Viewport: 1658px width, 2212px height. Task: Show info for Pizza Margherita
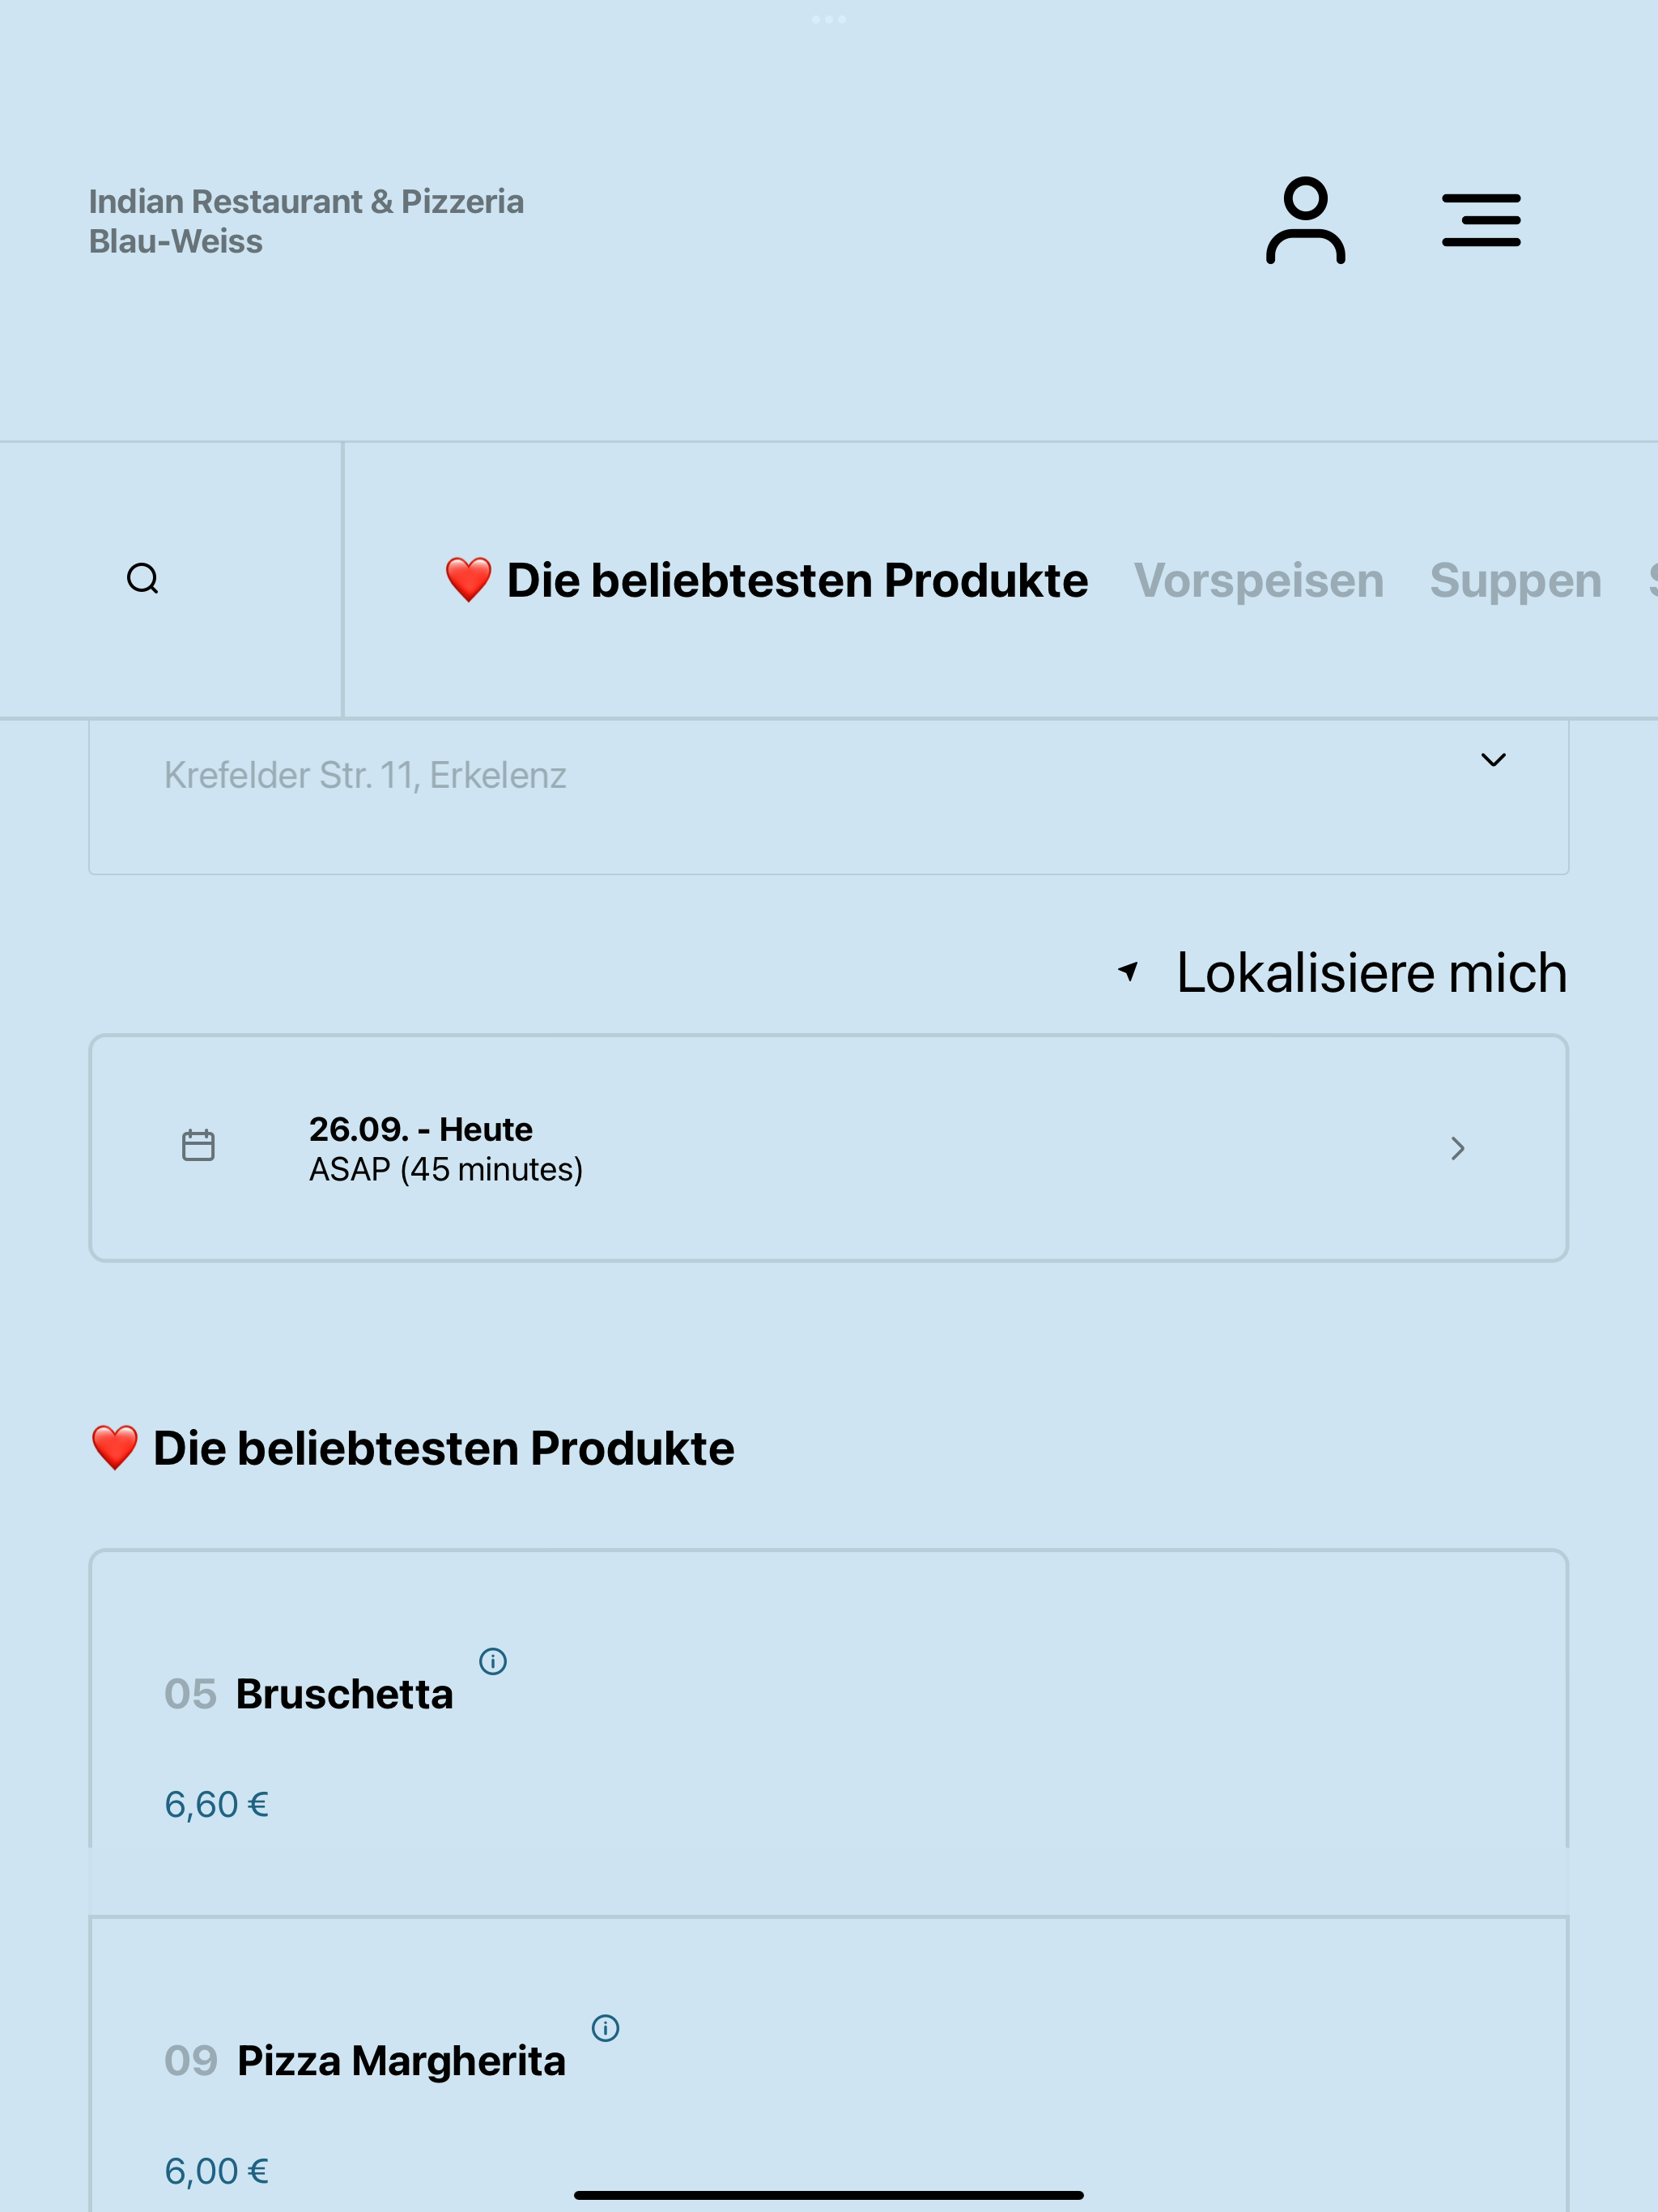pos(605,2028)
